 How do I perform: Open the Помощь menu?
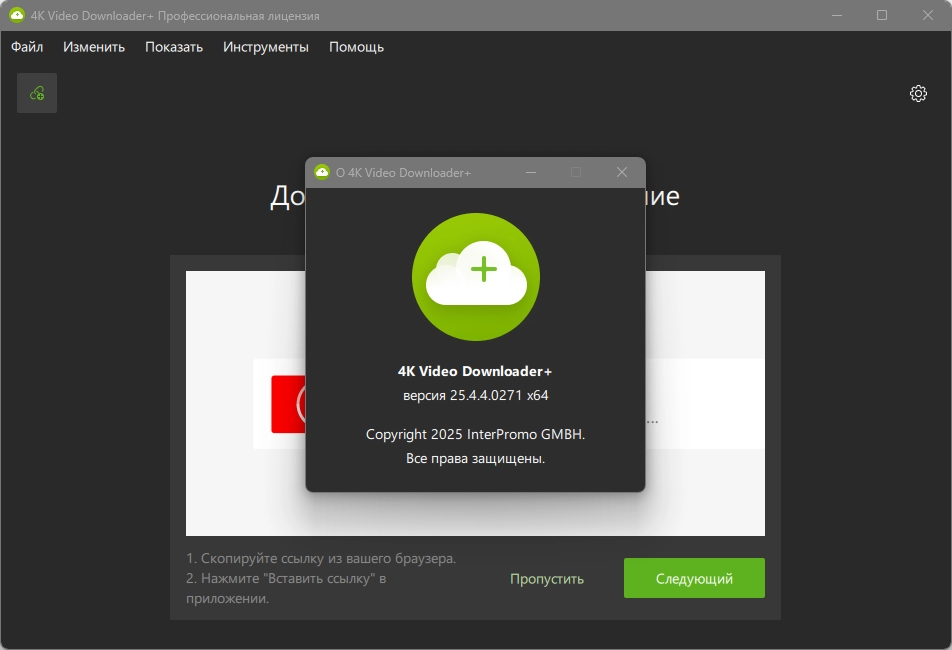point(356,47)
